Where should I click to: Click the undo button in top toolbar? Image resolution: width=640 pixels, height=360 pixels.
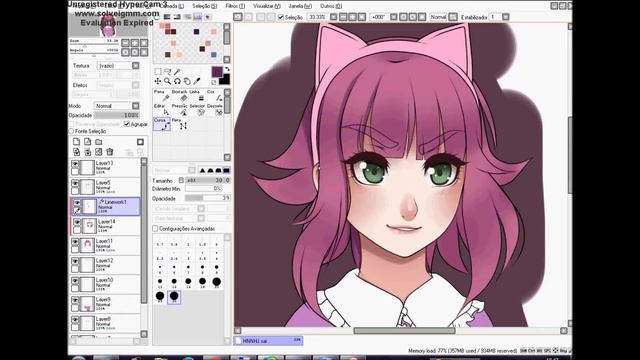tap(238, 17)
